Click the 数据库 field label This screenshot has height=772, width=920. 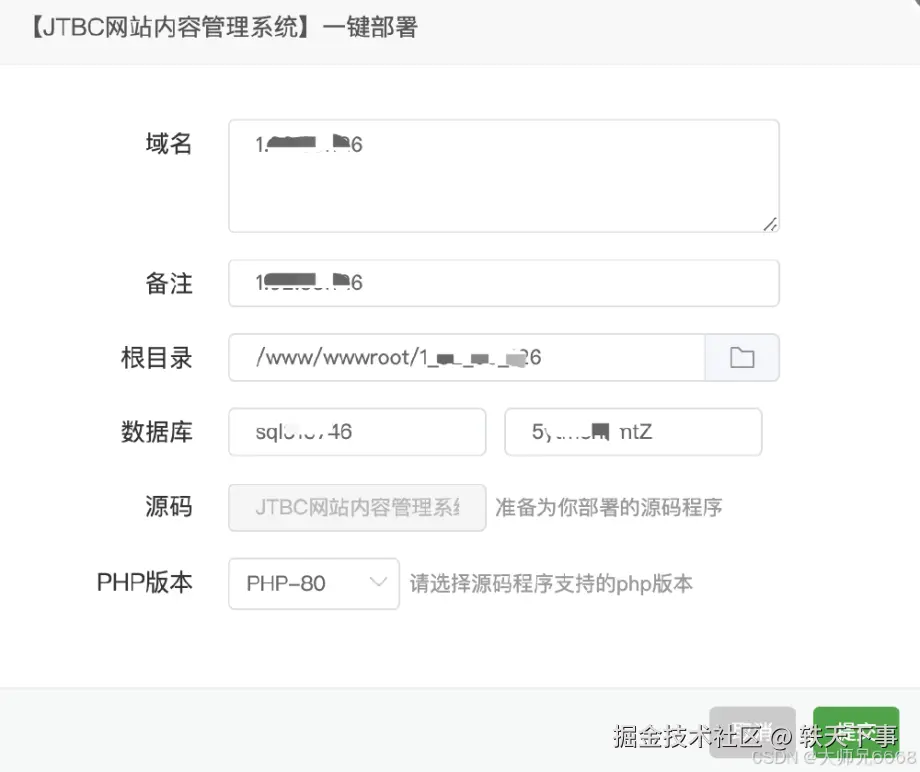coord(157,432)
